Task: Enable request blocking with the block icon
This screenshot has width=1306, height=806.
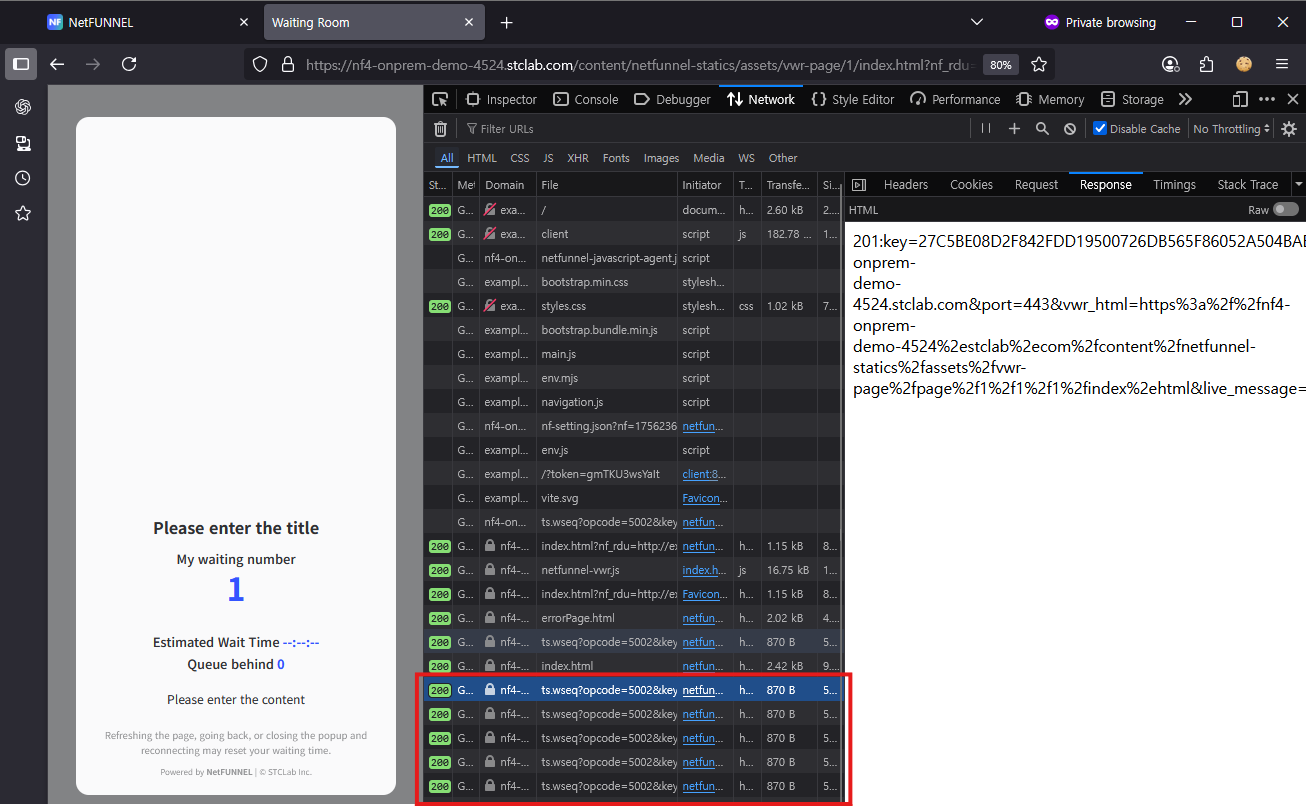Action: (1069, 128)
